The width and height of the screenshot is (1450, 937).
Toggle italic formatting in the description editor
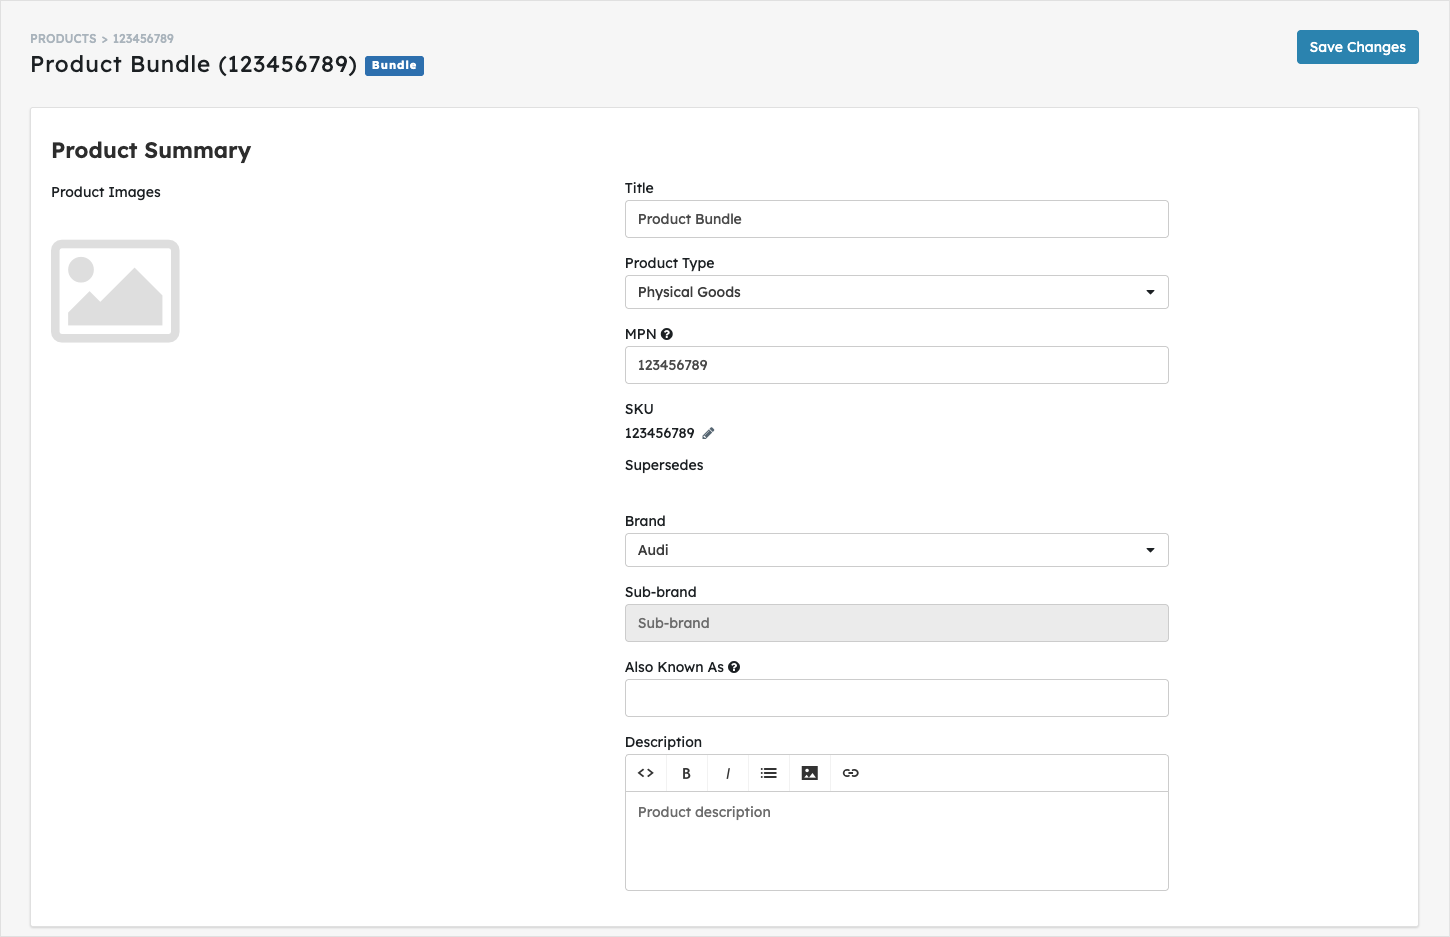click(728, 773)
